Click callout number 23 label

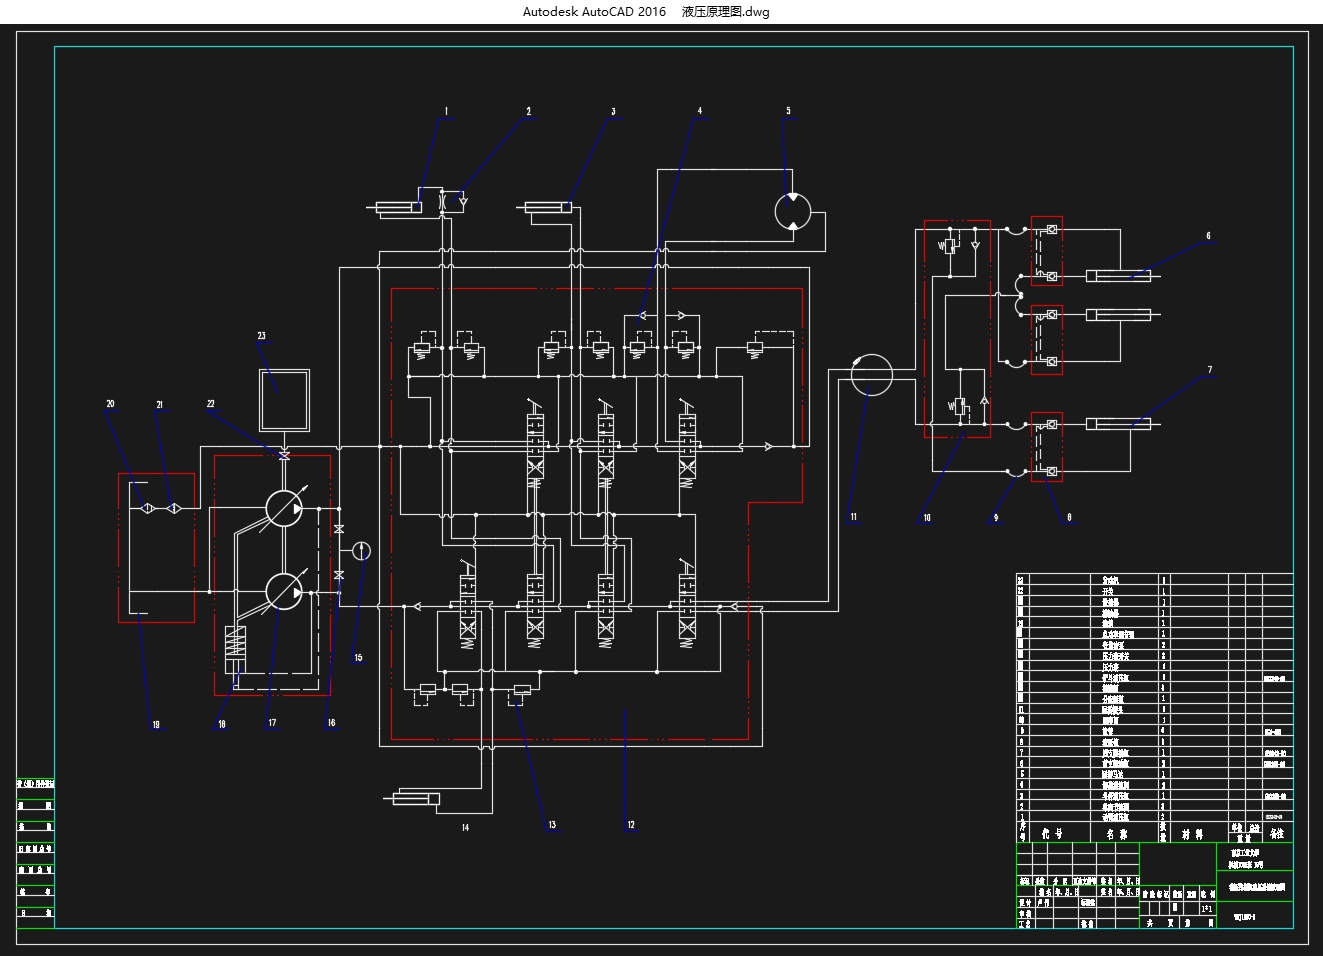(261, 336)
